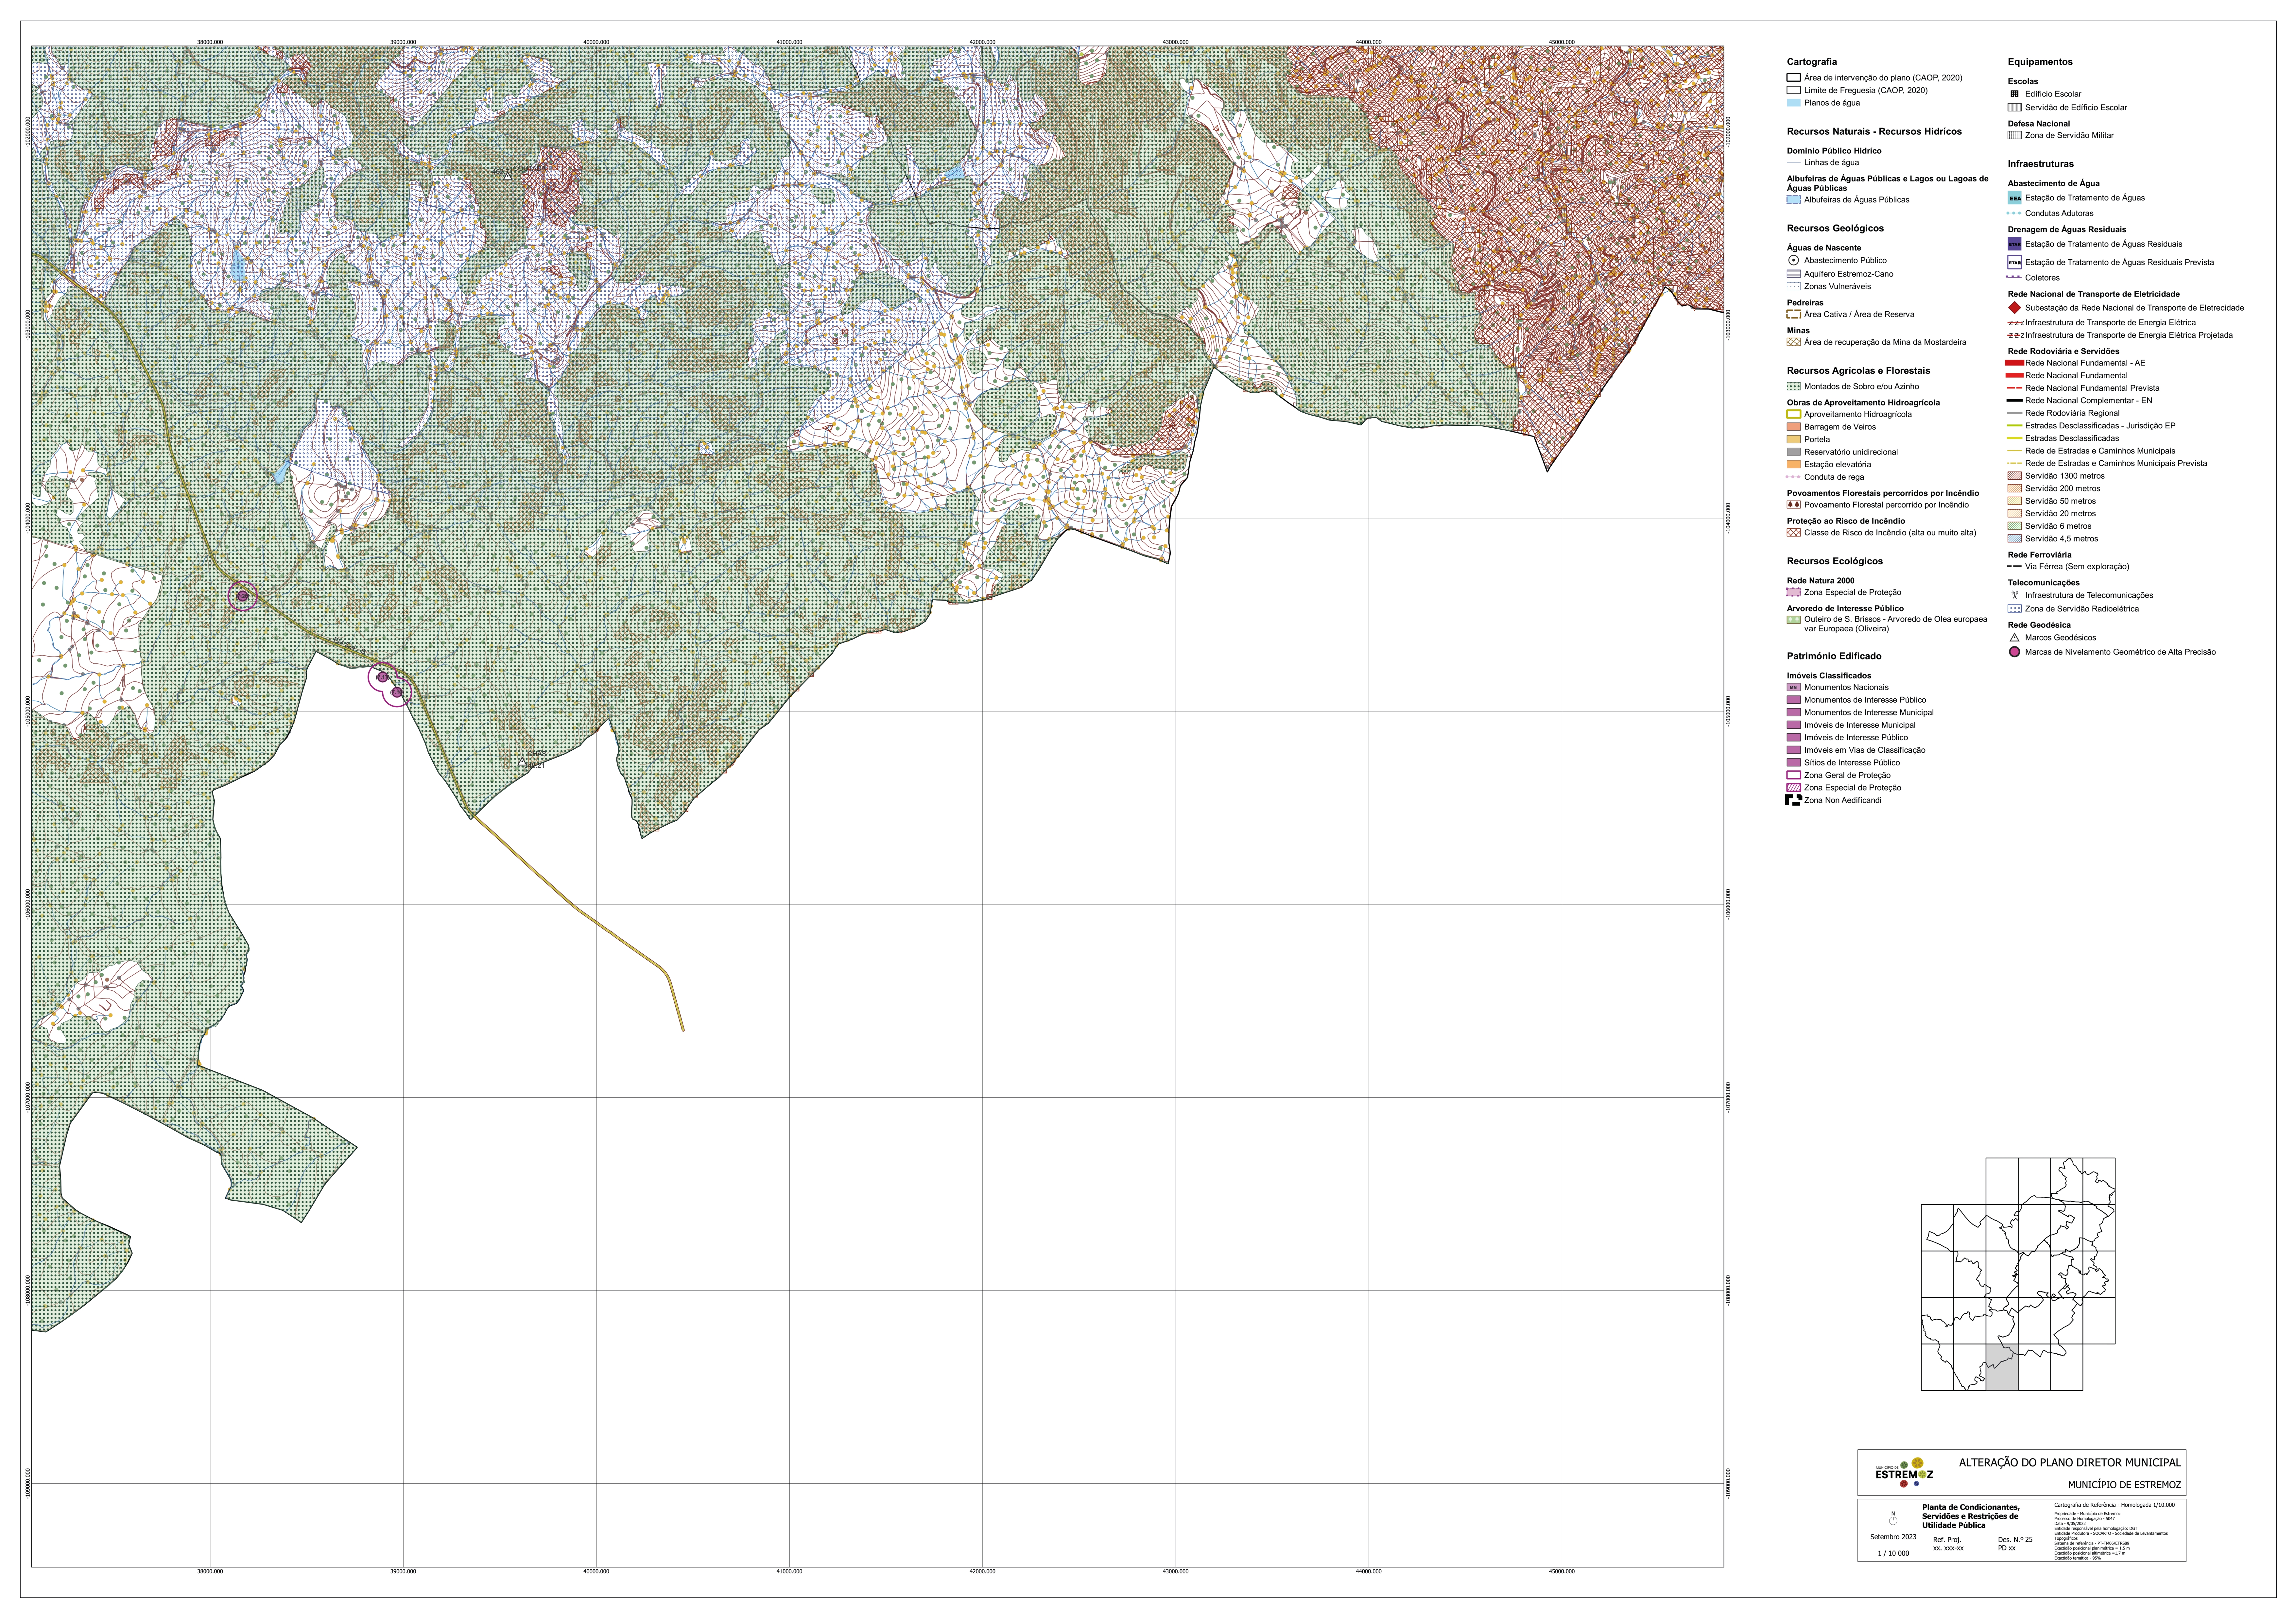Screen dimensions: 2296x1624
Task: Click the Povoamento Florestal percorrido por Incêndio symbol
Action: (x=1793, y=505)
